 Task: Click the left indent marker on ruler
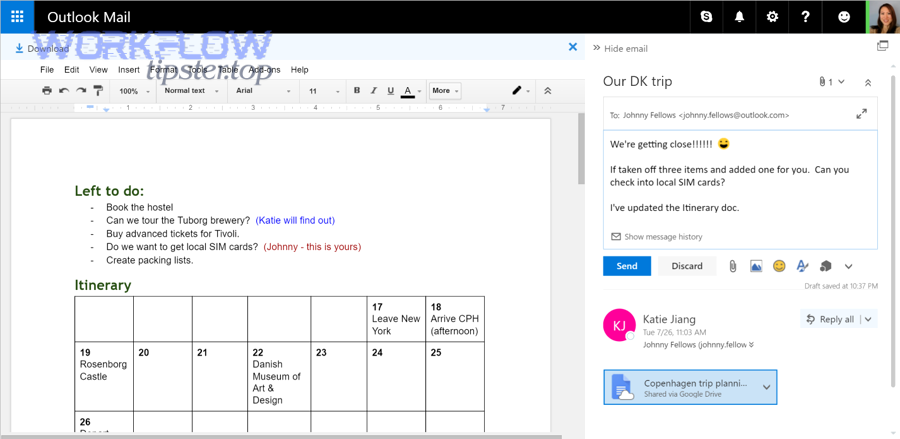tap(106, 109)
